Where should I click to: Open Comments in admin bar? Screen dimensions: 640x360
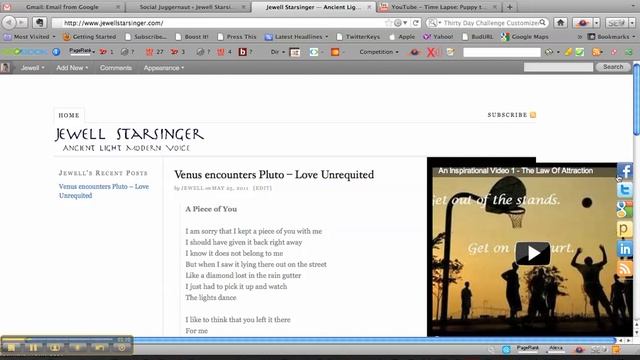pyautogui.click(x=116, y=68)
